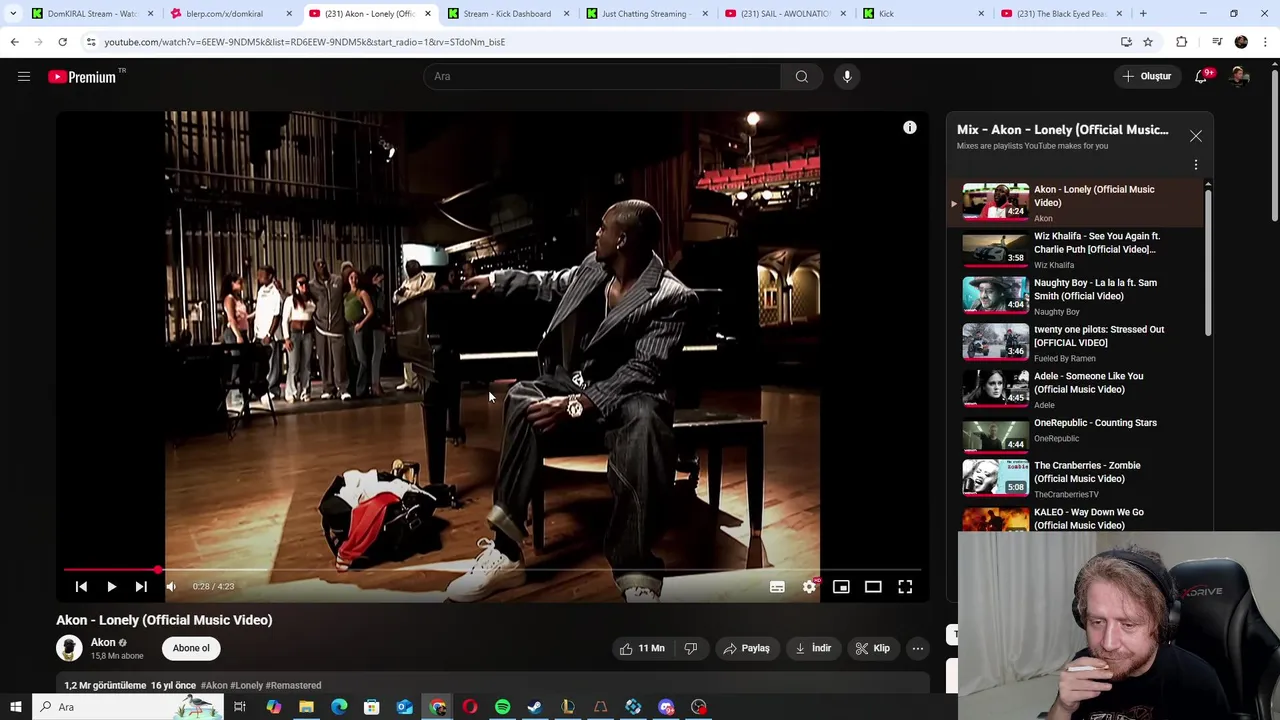Viewport: 1280px width, 720px height.
Task: Play the Akon Lonely video
Action: pos(111,587)
